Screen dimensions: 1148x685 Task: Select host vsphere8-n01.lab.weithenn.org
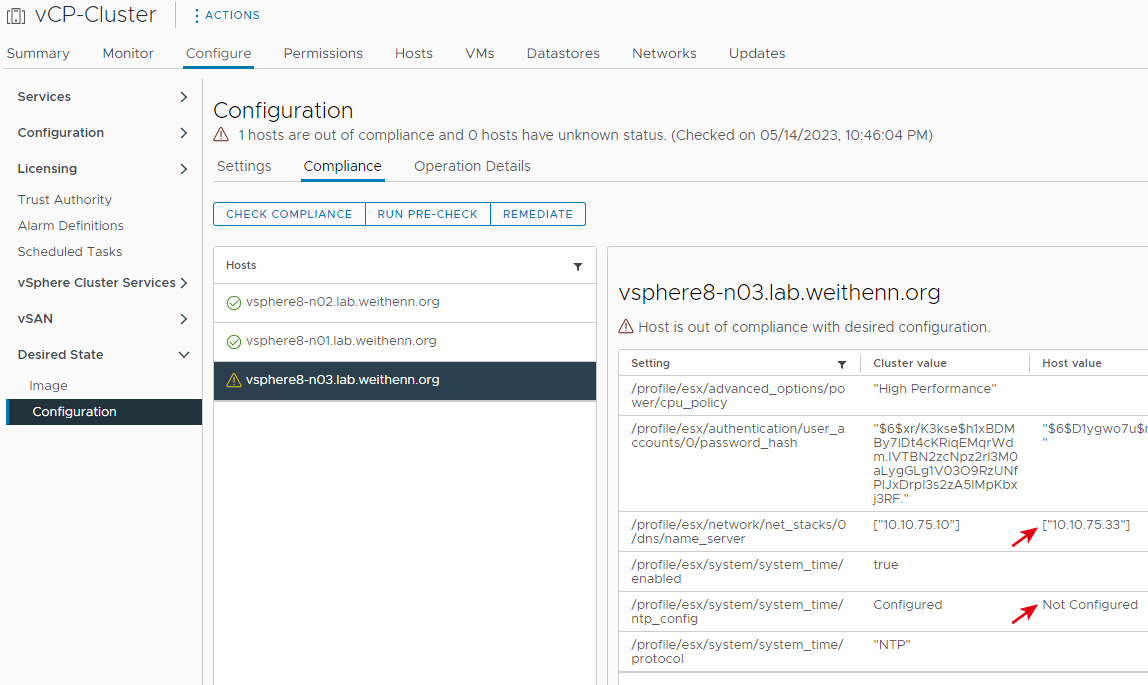405,341
